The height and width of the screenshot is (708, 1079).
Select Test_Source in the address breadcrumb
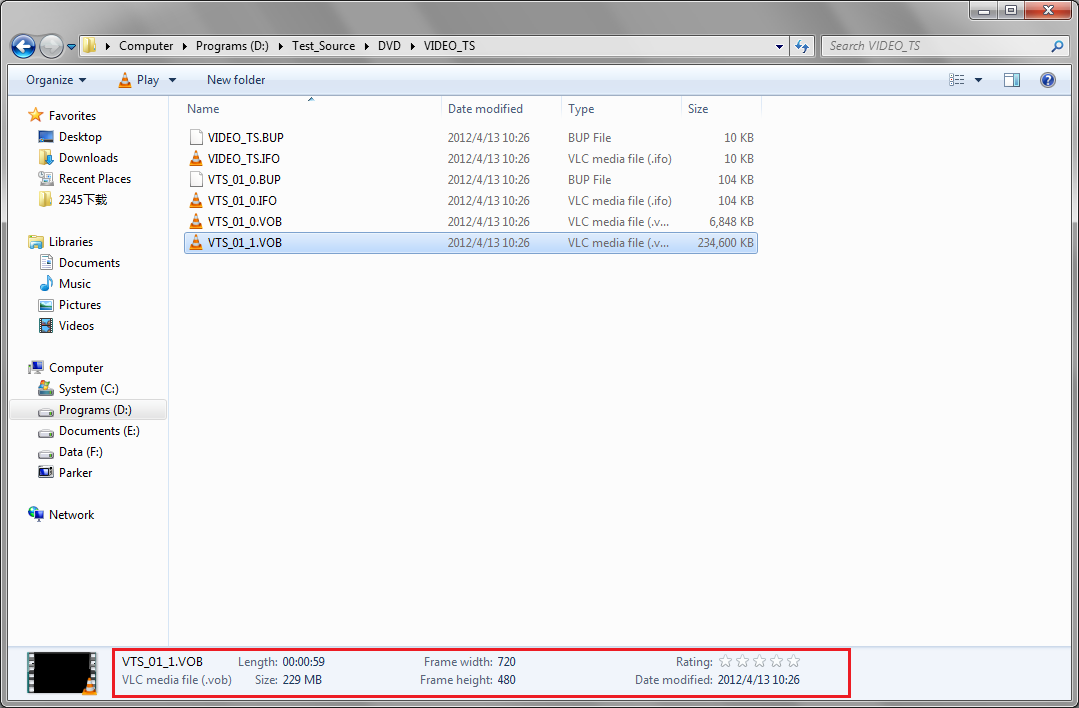[323, 46]
